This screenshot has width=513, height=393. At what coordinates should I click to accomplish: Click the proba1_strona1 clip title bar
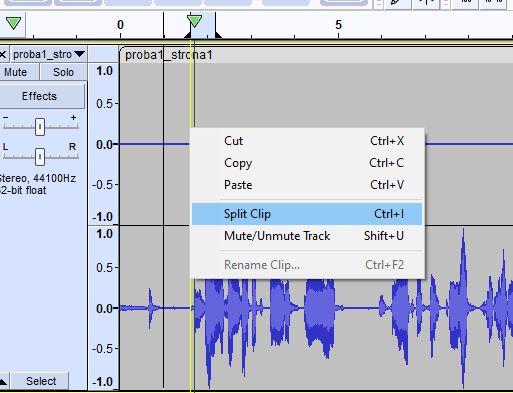[316, 55]
